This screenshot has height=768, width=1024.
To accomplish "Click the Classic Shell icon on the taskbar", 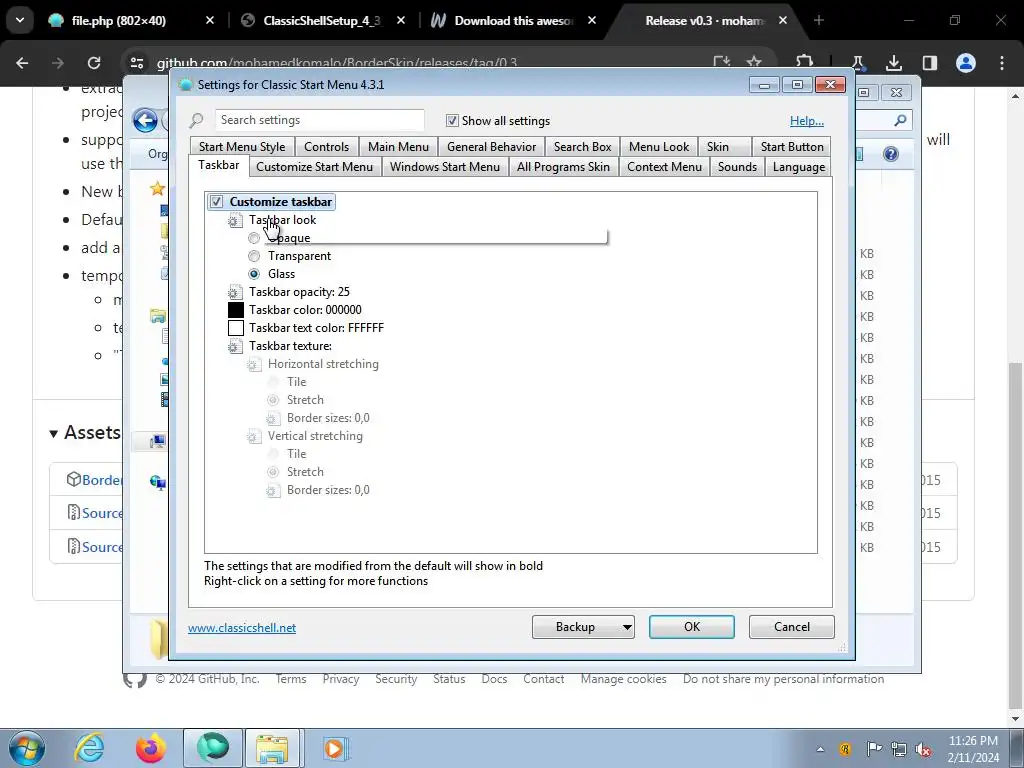I will [212, 748].
